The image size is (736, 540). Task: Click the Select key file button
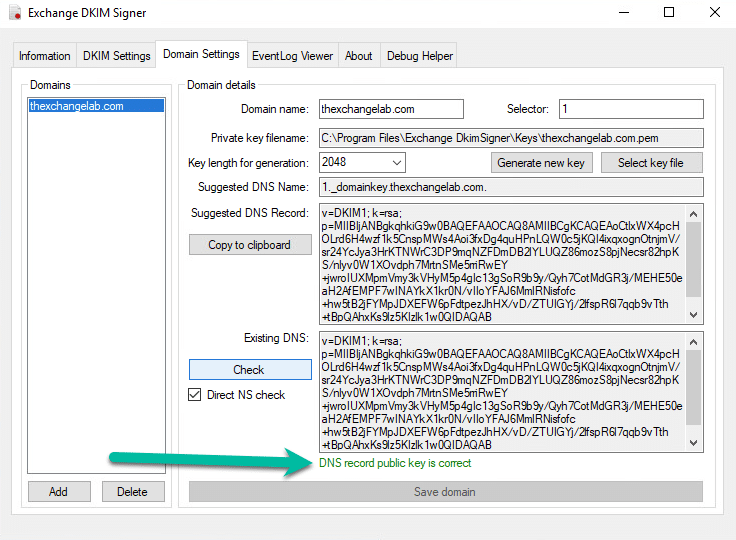pos(651,163)
